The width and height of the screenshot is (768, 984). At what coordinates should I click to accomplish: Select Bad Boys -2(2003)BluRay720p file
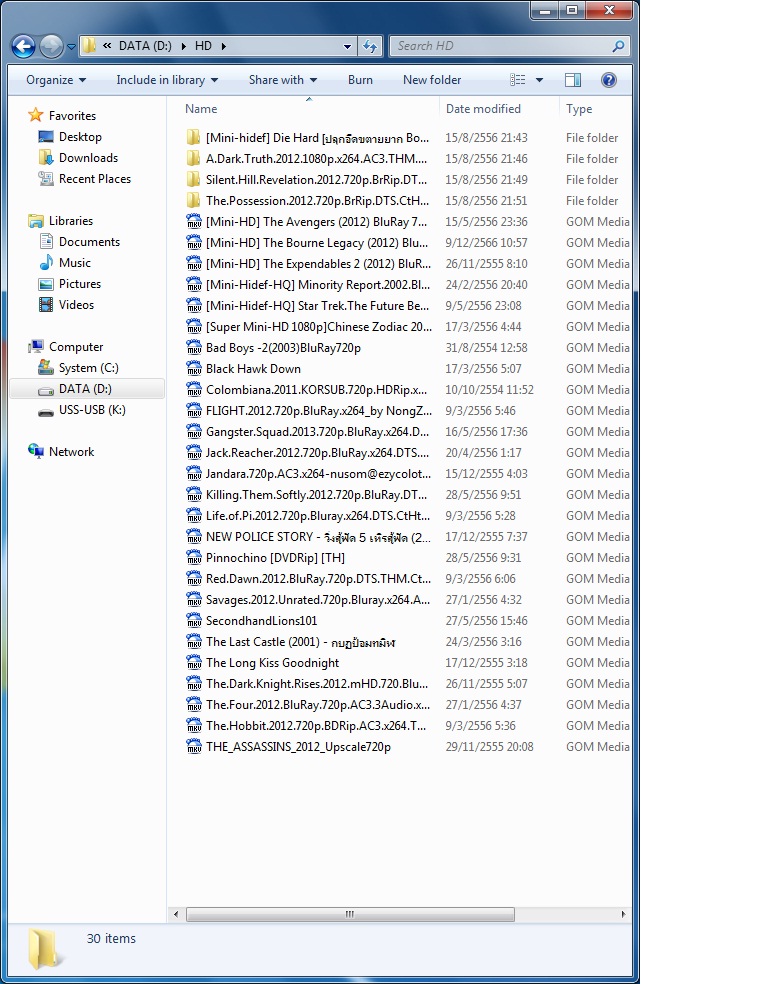[x=283, y=348]
